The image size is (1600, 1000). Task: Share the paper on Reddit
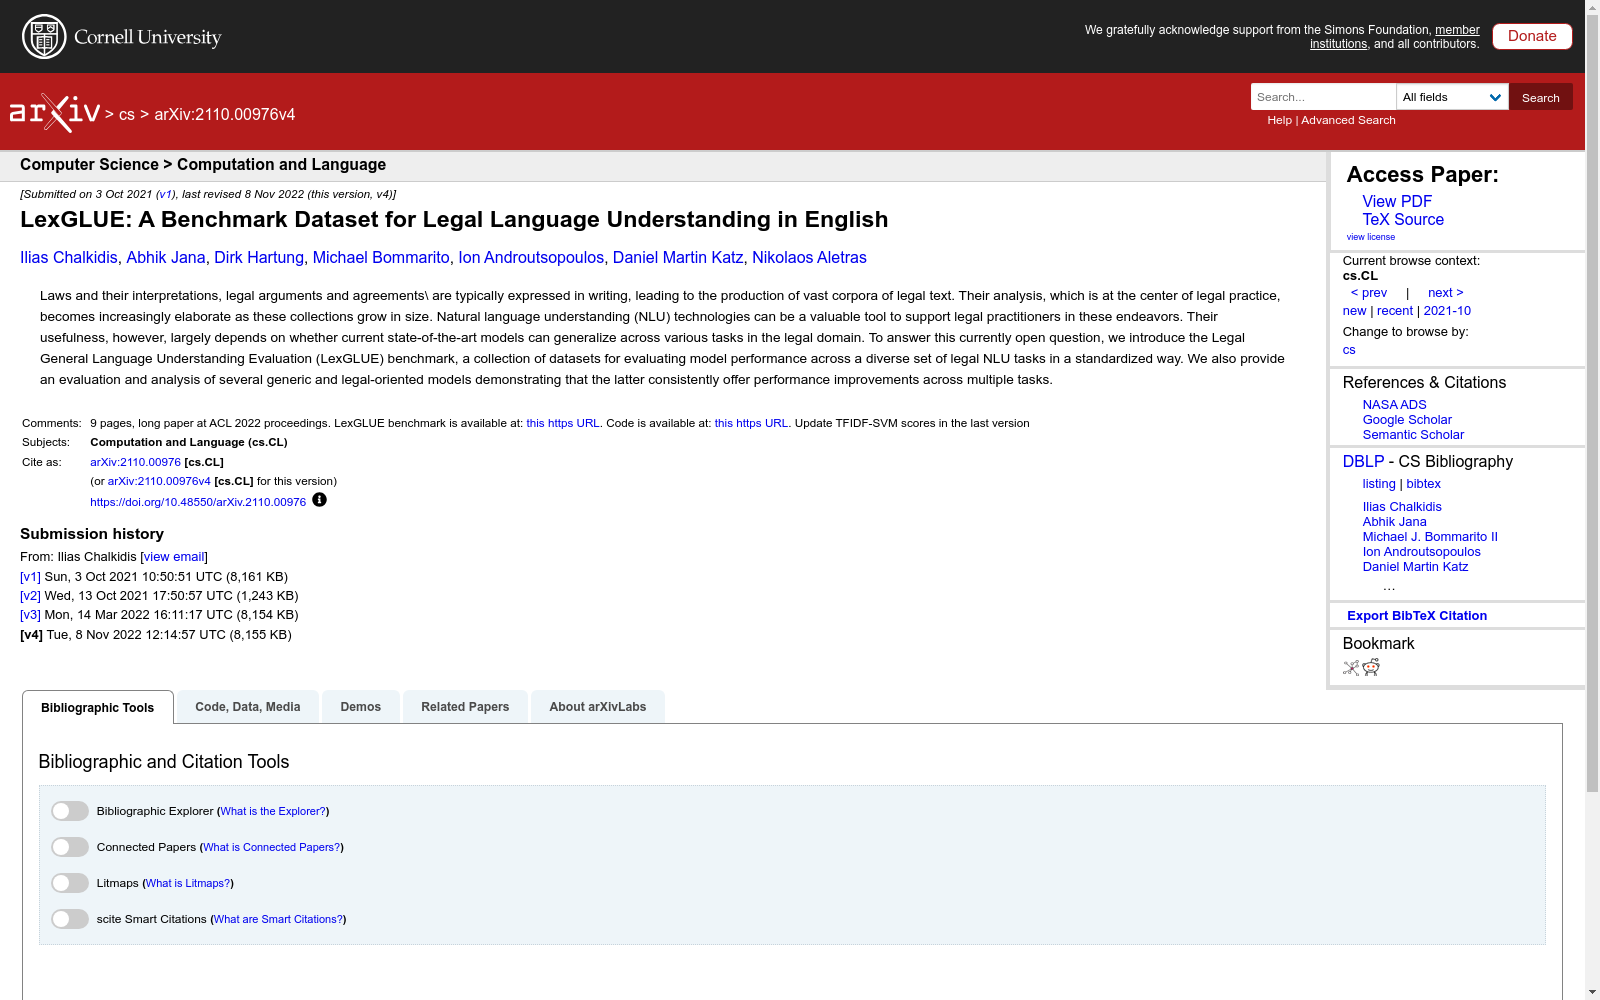[1371, 668]
